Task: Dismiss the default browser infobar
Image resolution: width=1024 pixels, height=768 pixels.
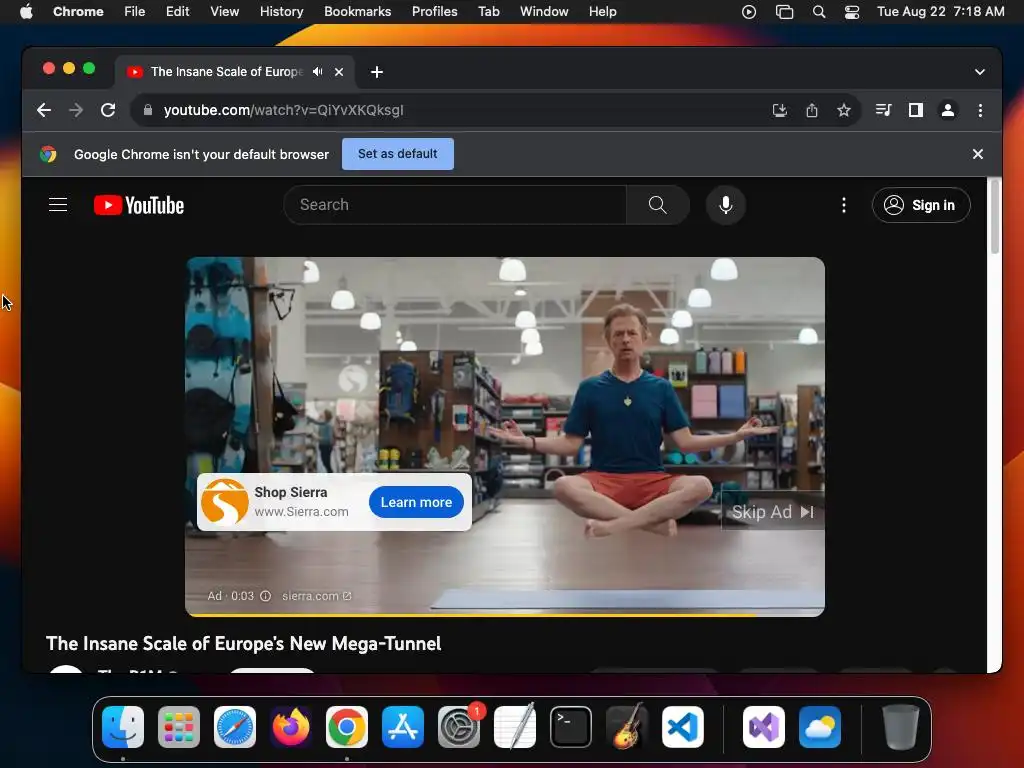Action: [978, 154]
